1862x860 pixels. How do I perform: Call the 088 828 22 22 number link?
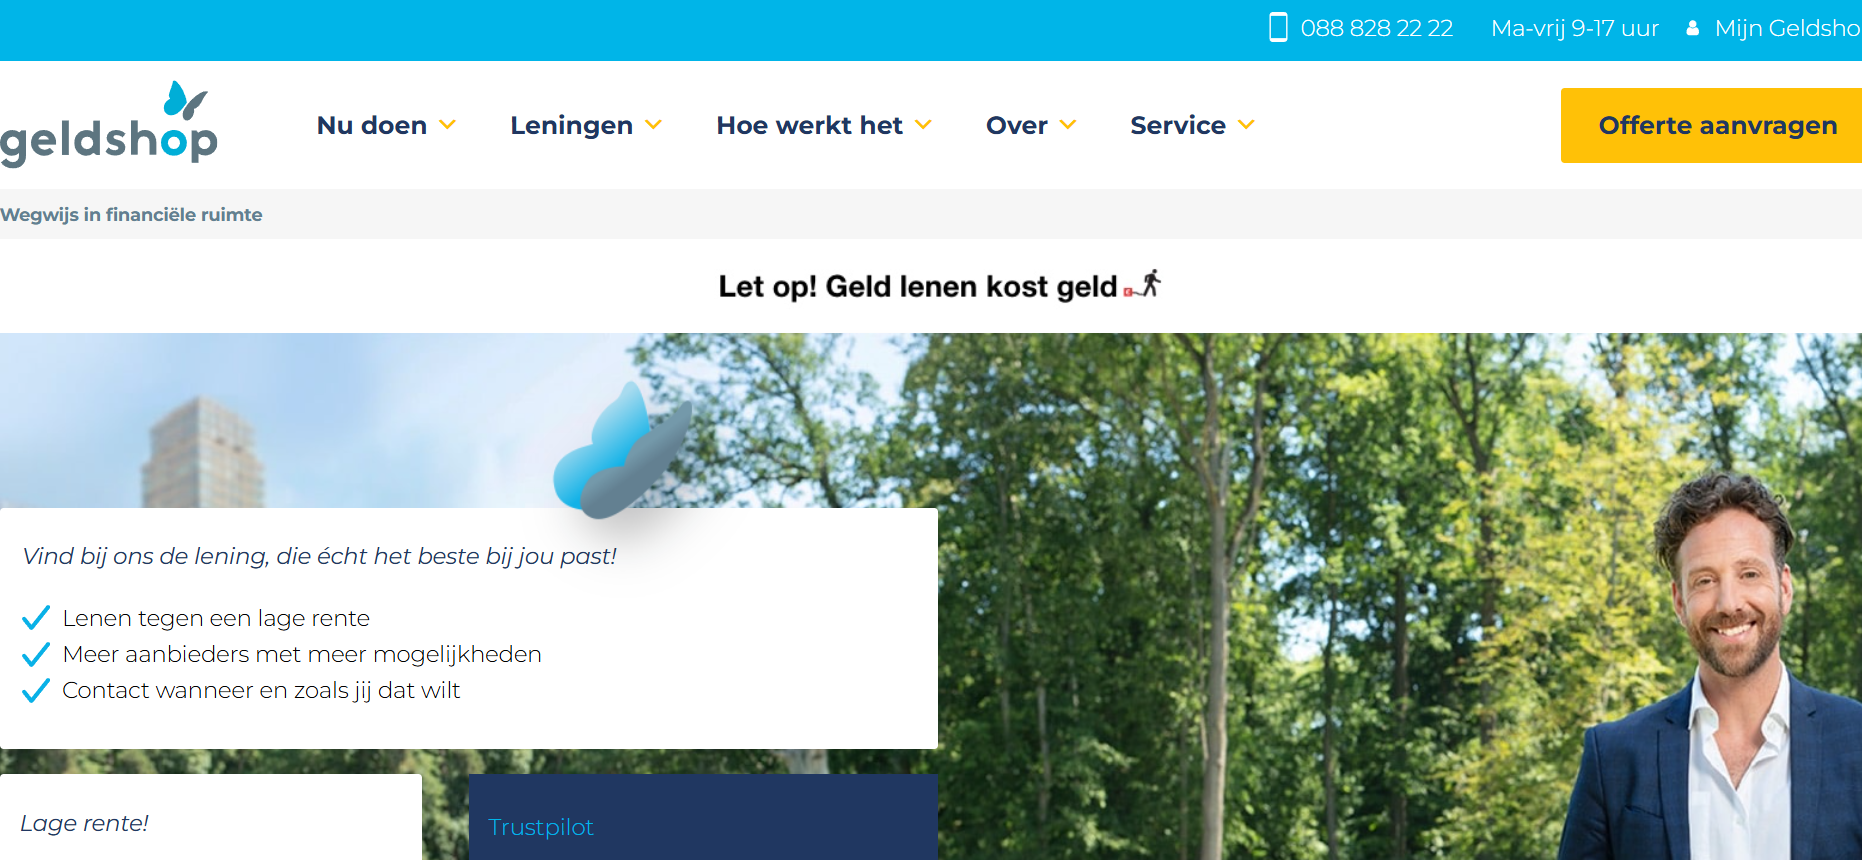(1376, 28)
